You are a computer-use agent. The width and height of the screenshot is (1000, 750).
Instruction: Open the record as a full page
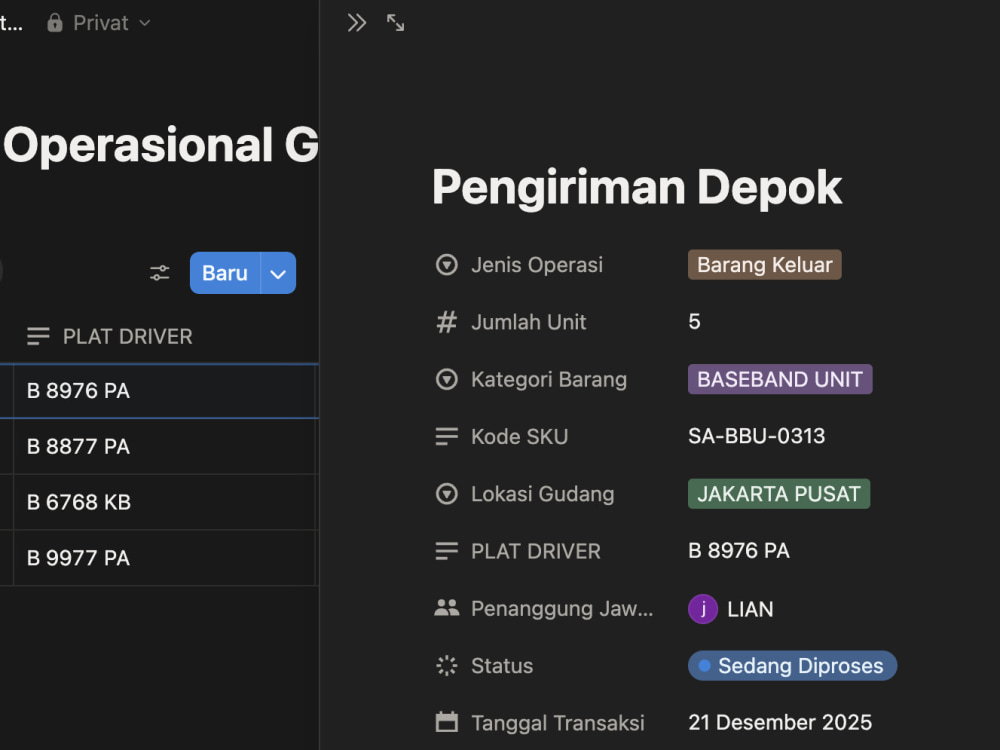(x=395, y=23)
